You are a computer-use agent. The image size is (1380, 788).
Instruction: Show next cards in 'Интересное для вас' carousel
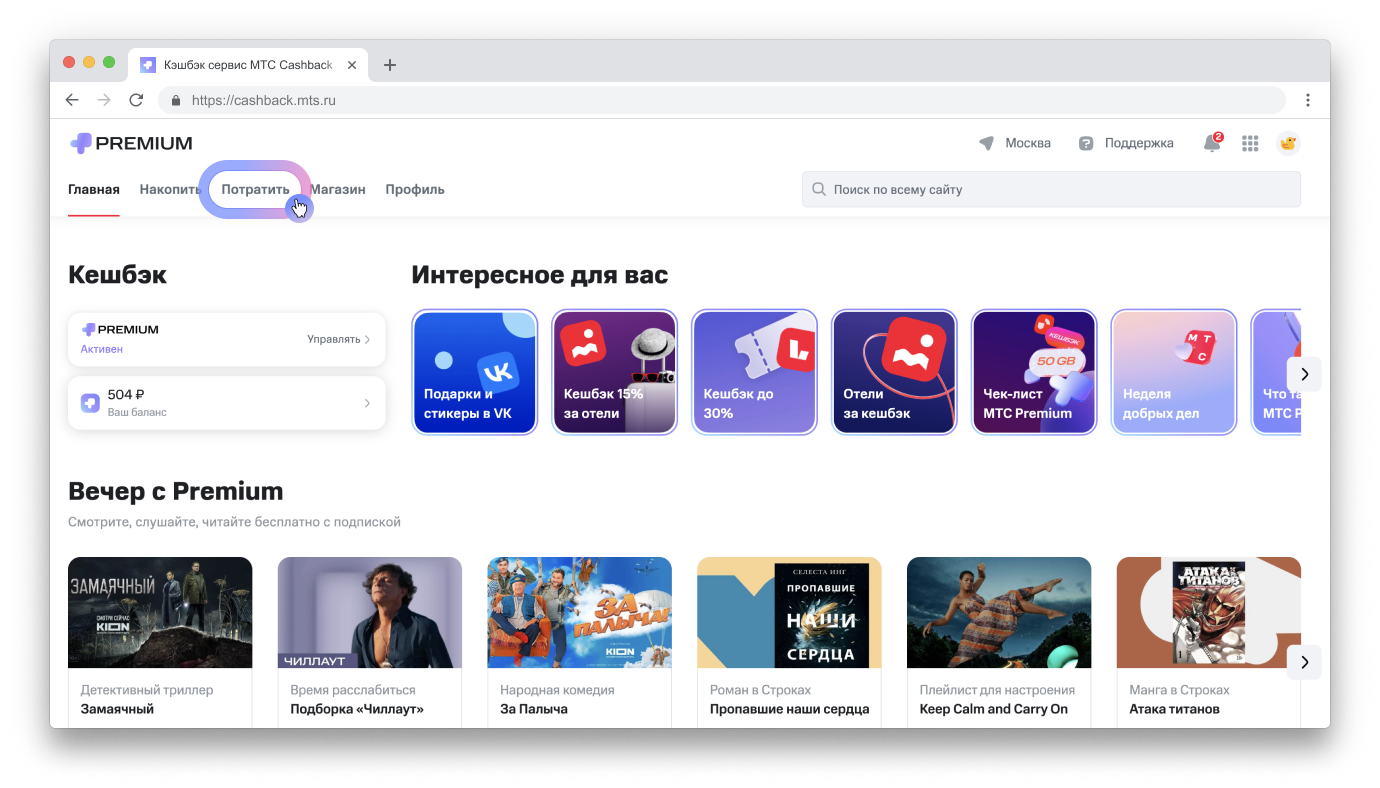1304,374
